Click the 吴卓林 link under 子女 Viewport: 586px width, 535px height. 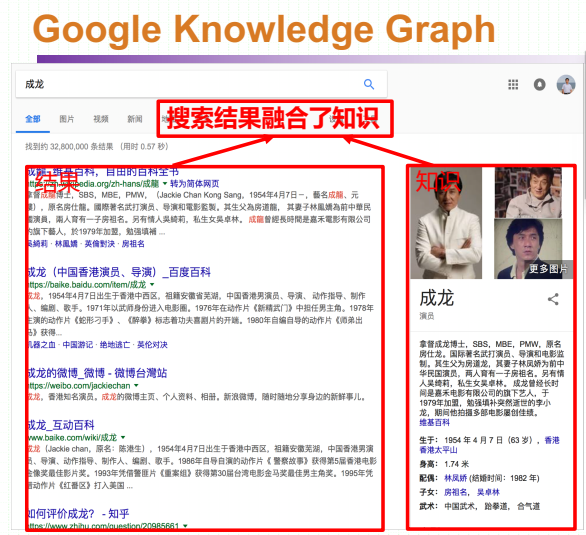coord(488,492)
